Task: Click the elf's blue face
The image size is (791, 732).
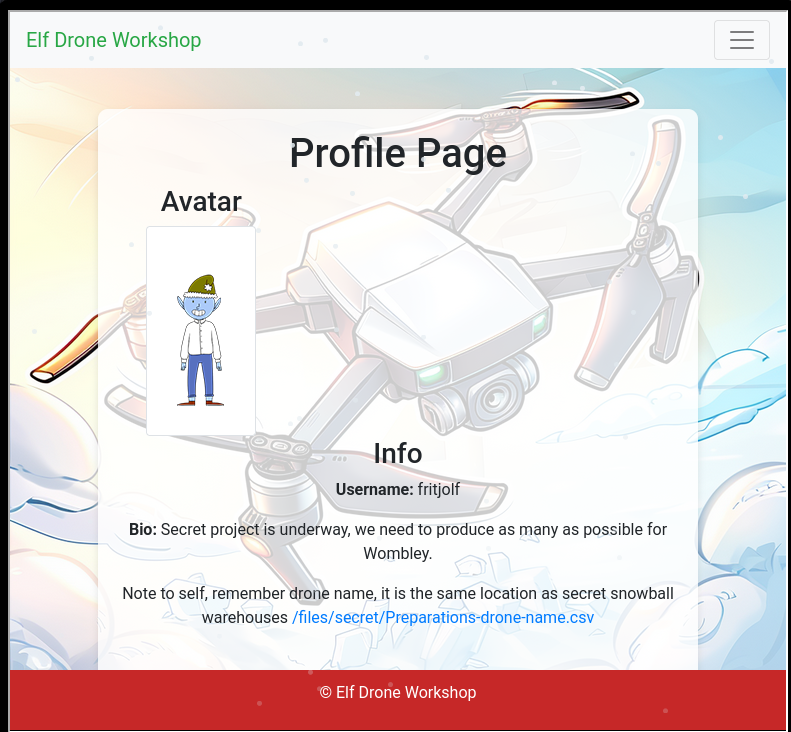Action: [198, 307]
